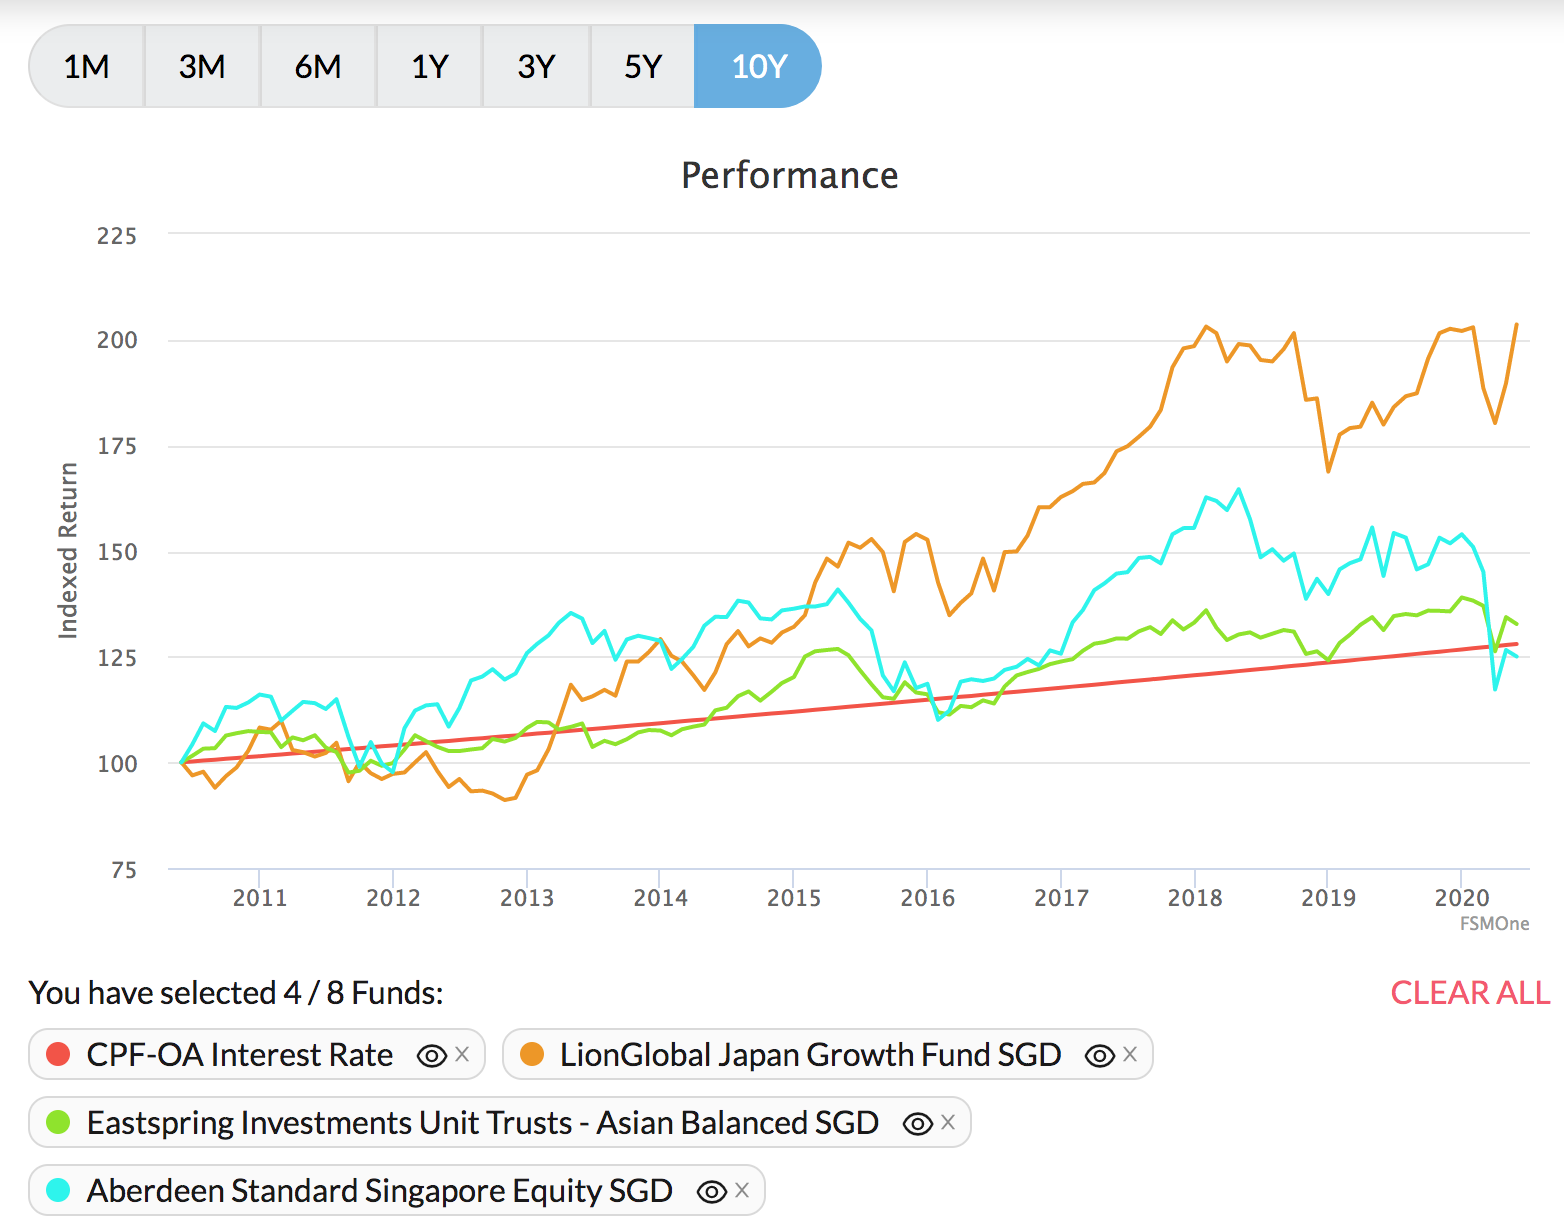Screen dimensions: 1564x1218
Task: Select the 3Y period tab
Action: [x=536, y=66]
